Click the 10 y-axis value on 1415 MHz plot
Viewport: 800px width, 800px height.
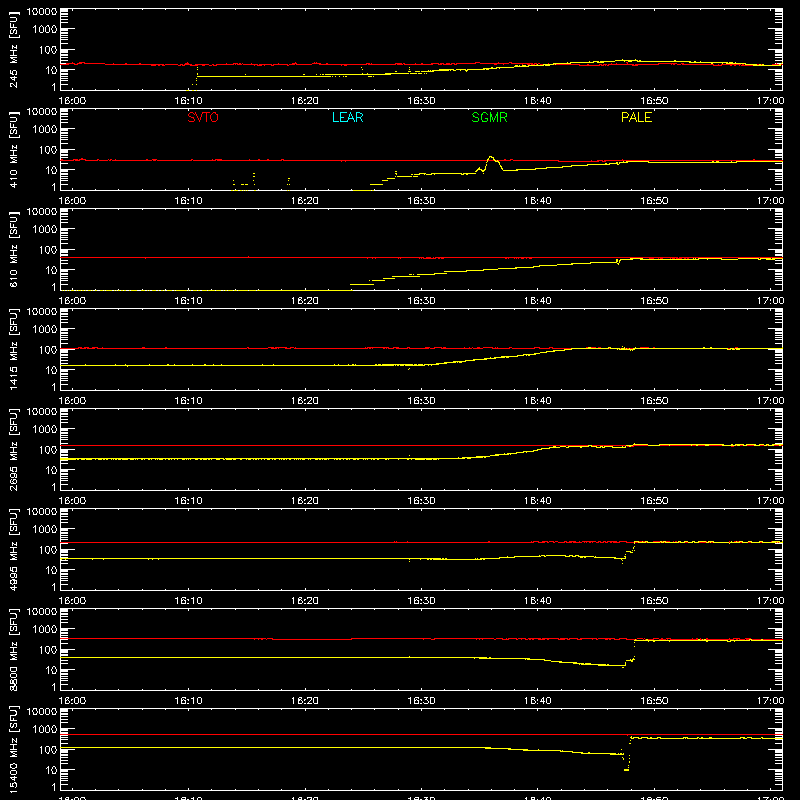[x=51, y=370]
